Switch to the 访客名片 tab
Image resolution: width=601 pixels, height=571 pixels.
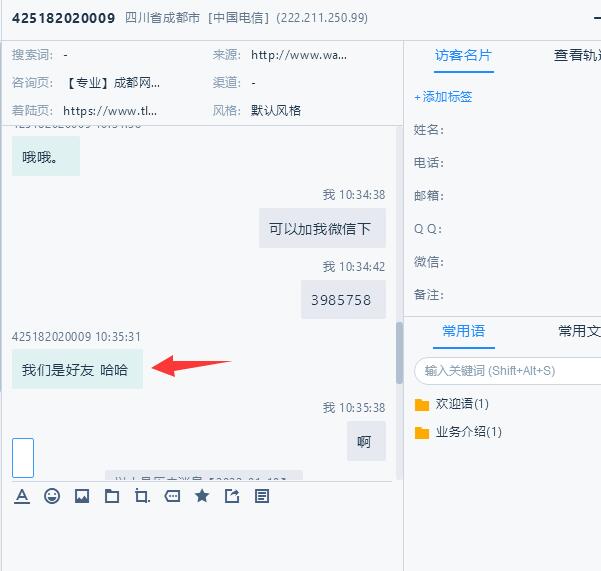463,56
